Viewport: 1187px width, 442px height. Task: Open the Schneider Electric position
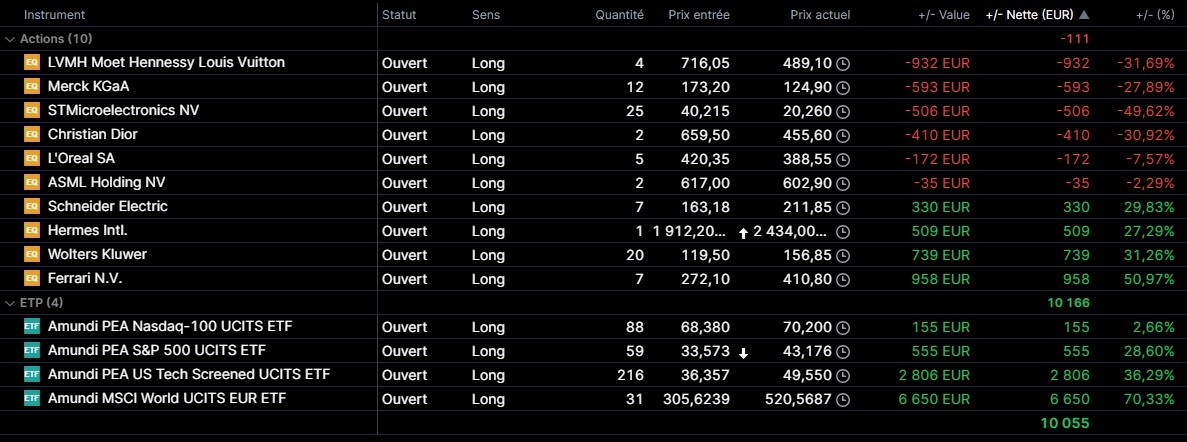coord(108,206)
